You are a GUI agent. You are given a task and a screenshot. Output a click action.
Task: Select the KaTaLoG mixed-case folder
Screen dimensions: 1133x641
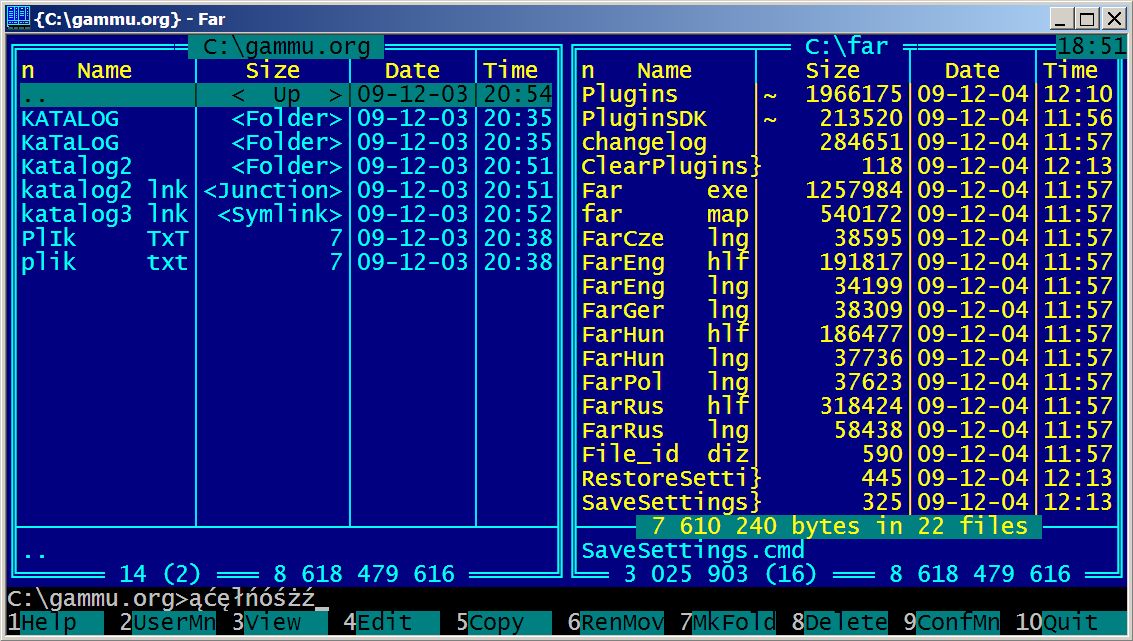(286, 142)
